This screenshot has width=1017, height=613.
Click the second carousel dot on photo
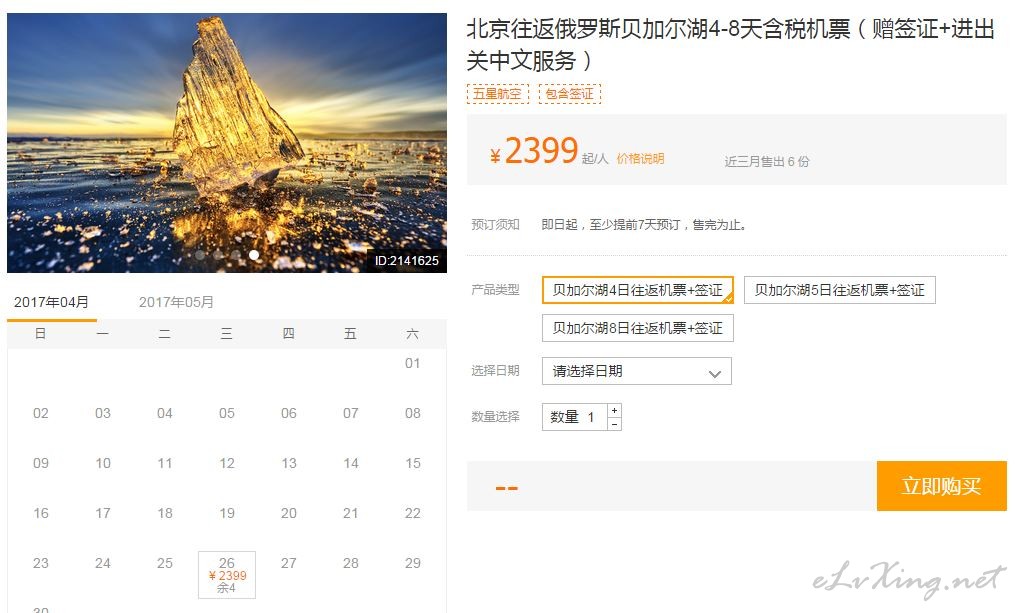click(218, 255)
